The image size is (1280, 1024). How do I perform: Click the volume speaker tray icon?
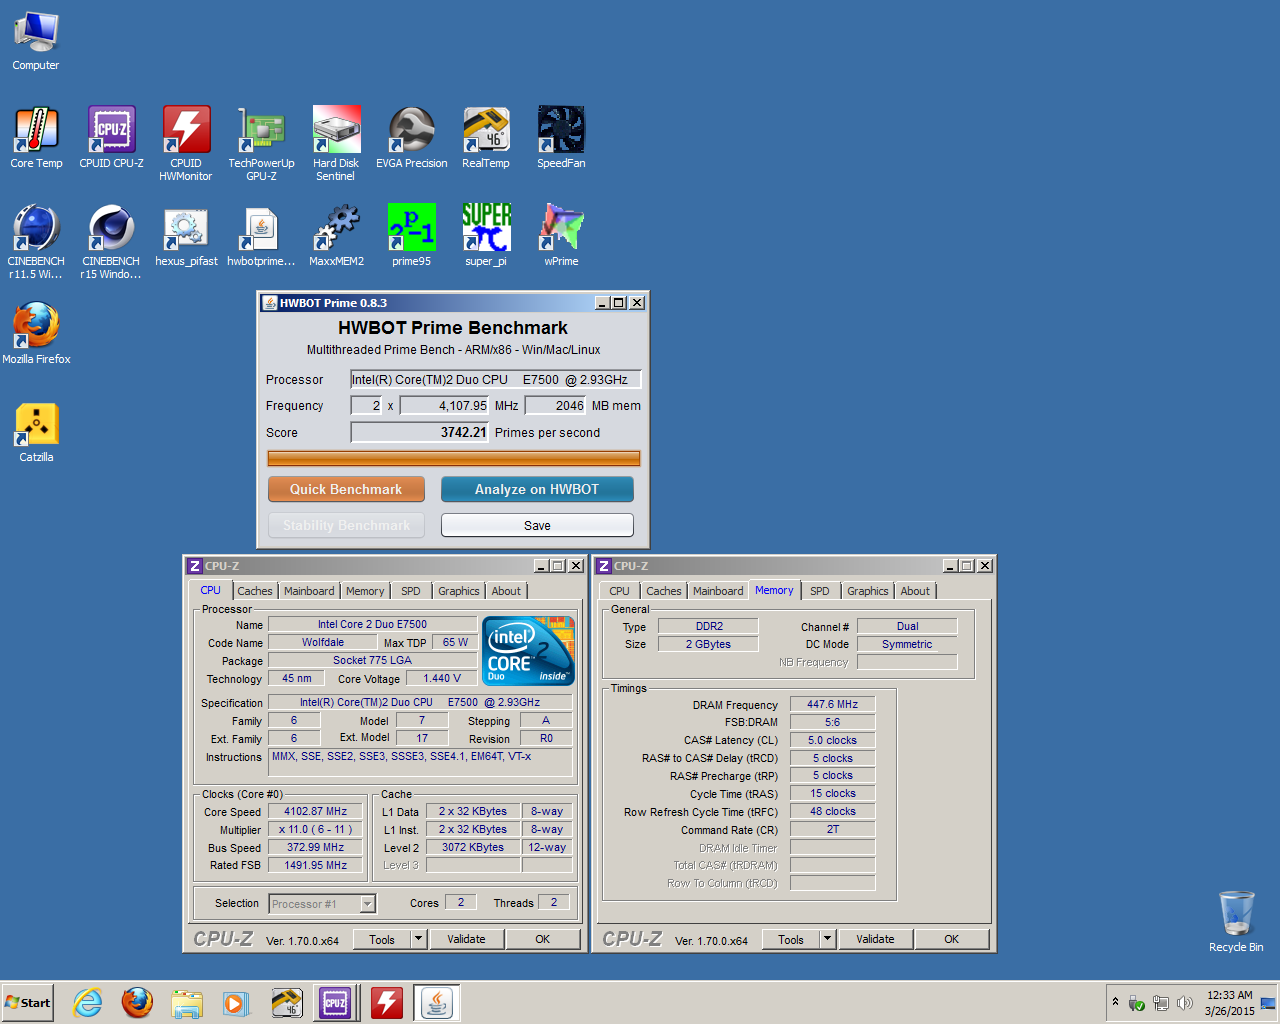1185,1003
